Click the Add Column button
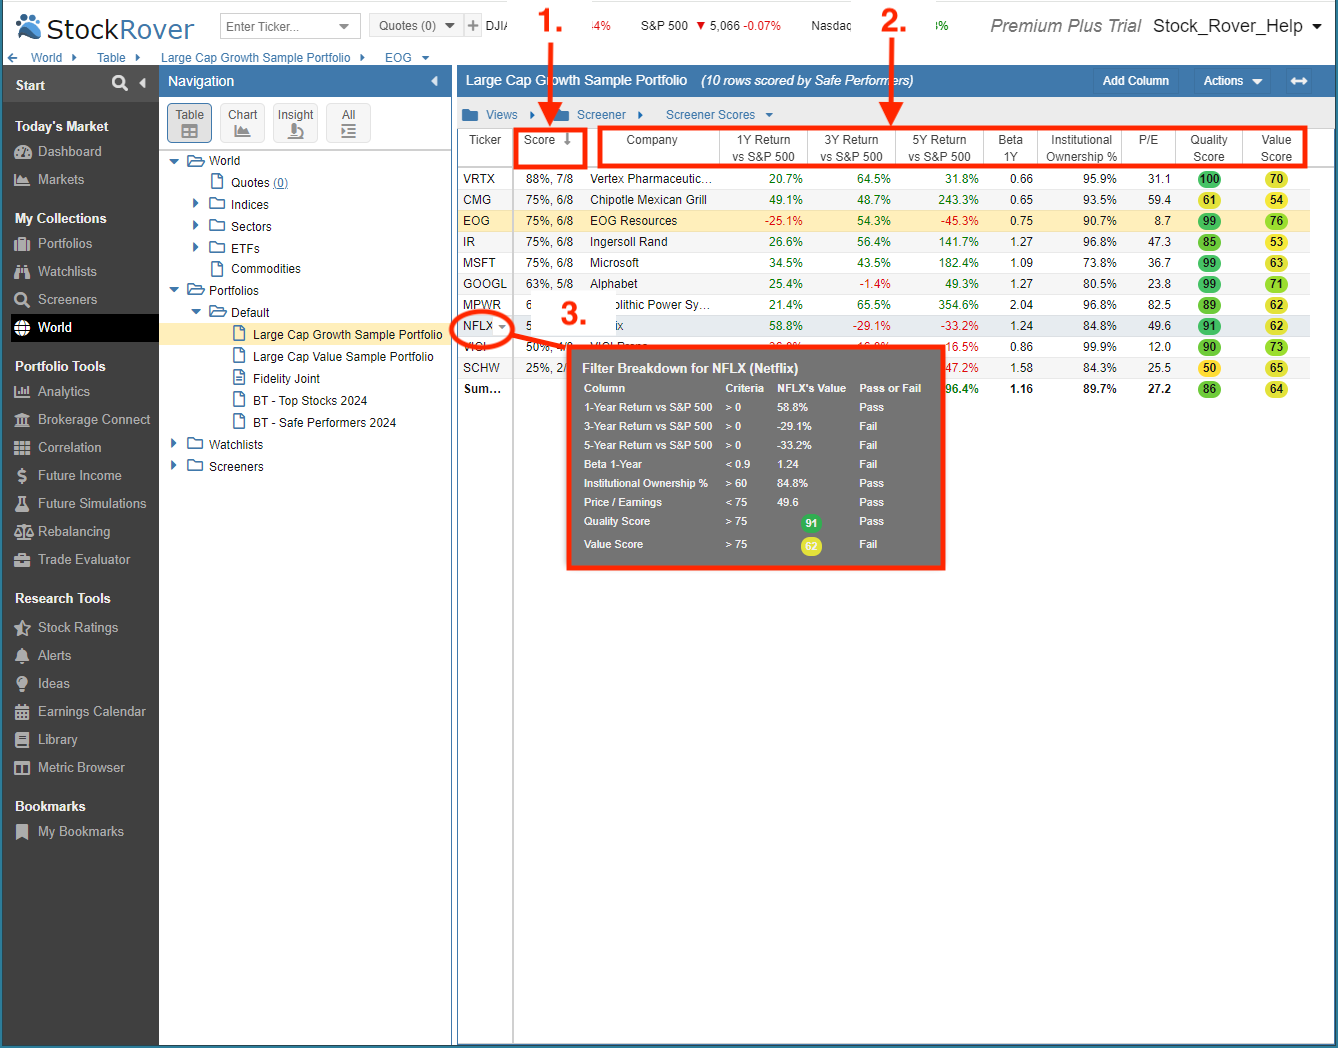1338x1048 pixels. [1136, 81]
